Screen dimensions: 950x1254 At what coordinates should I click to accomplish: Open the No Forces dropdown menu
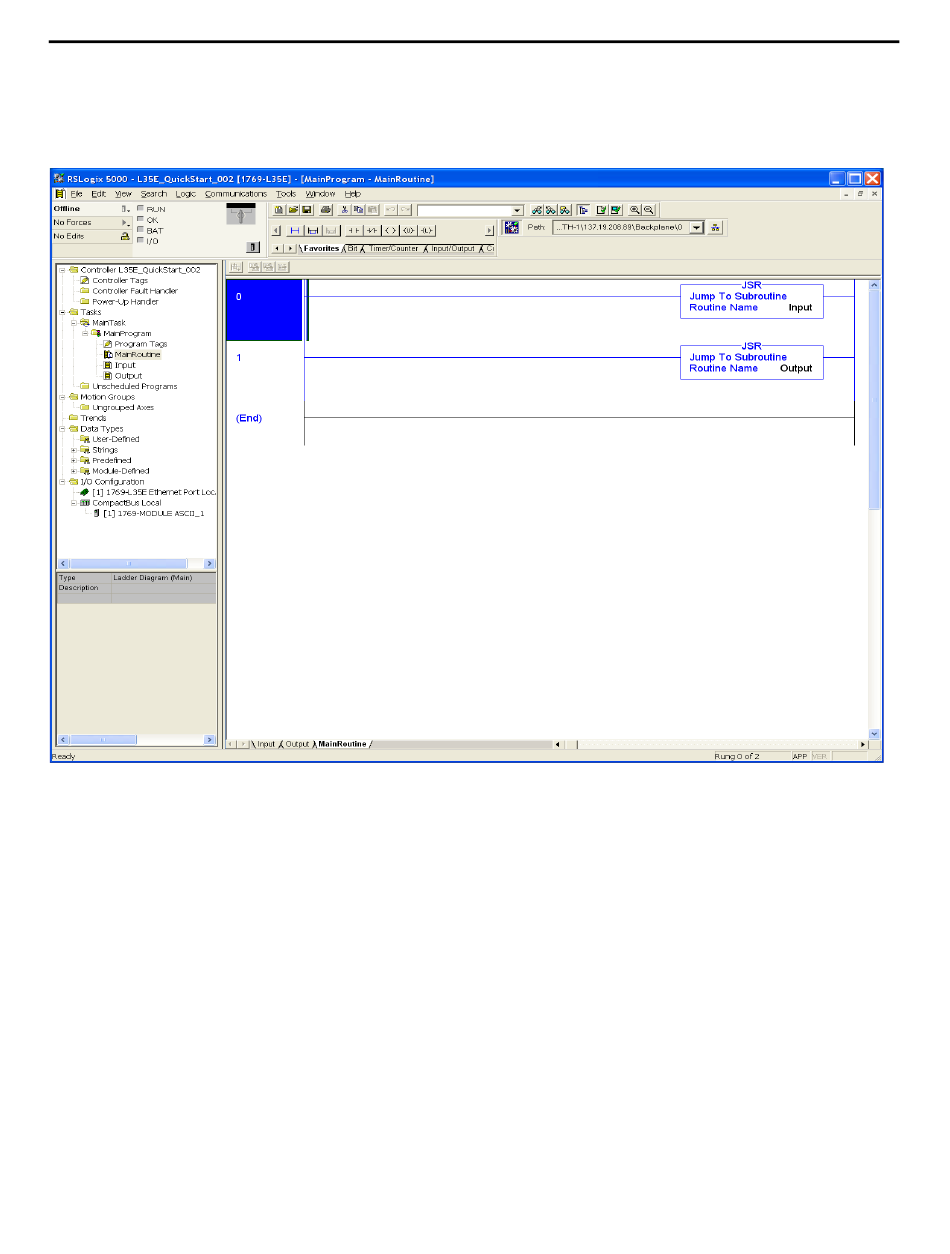126,222
